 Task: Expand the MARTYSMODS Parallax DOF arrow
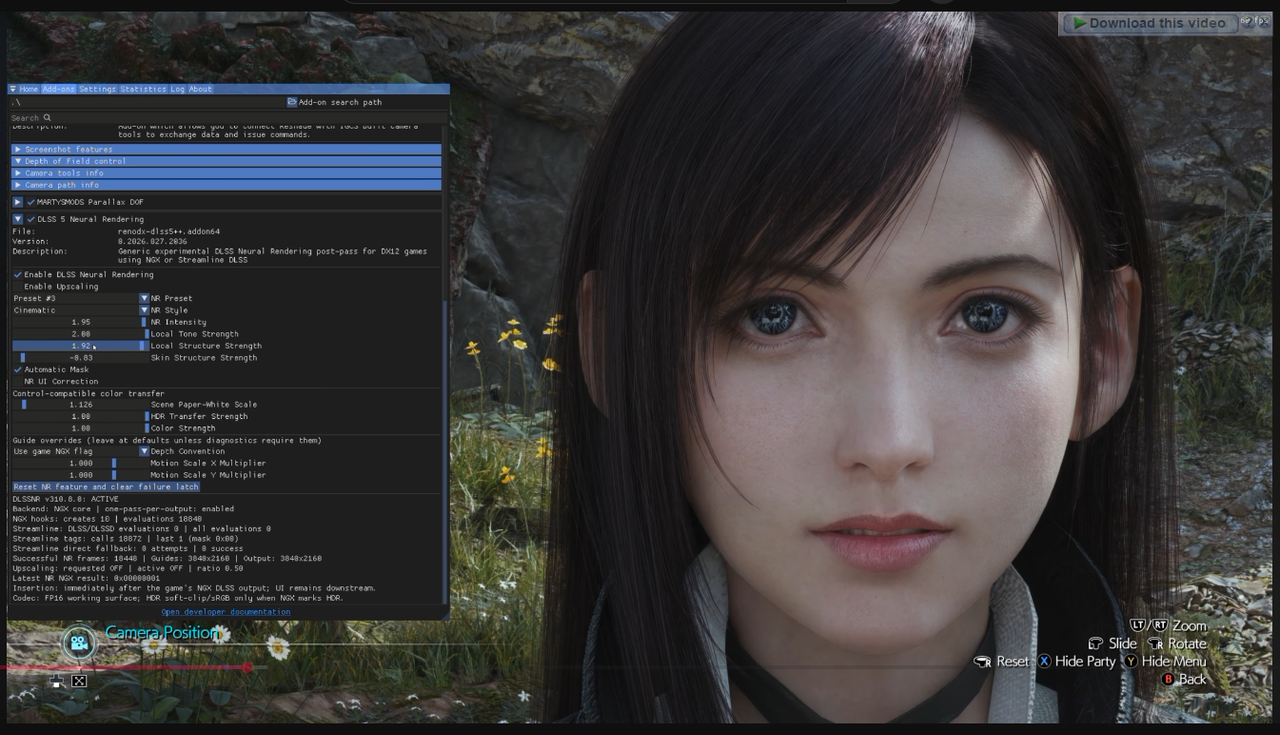[17, 202]
